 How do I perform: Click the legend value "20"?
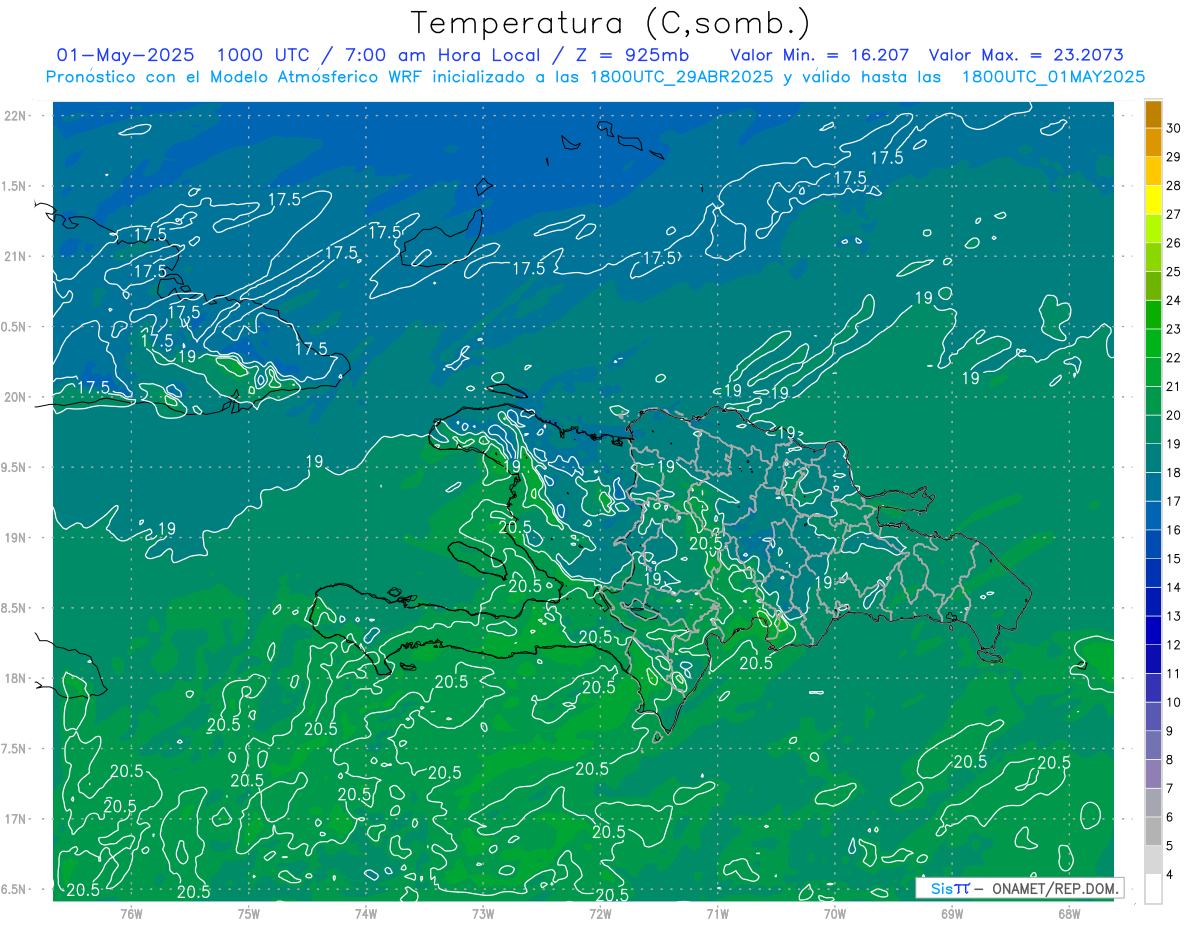[x=1174, y=415]
